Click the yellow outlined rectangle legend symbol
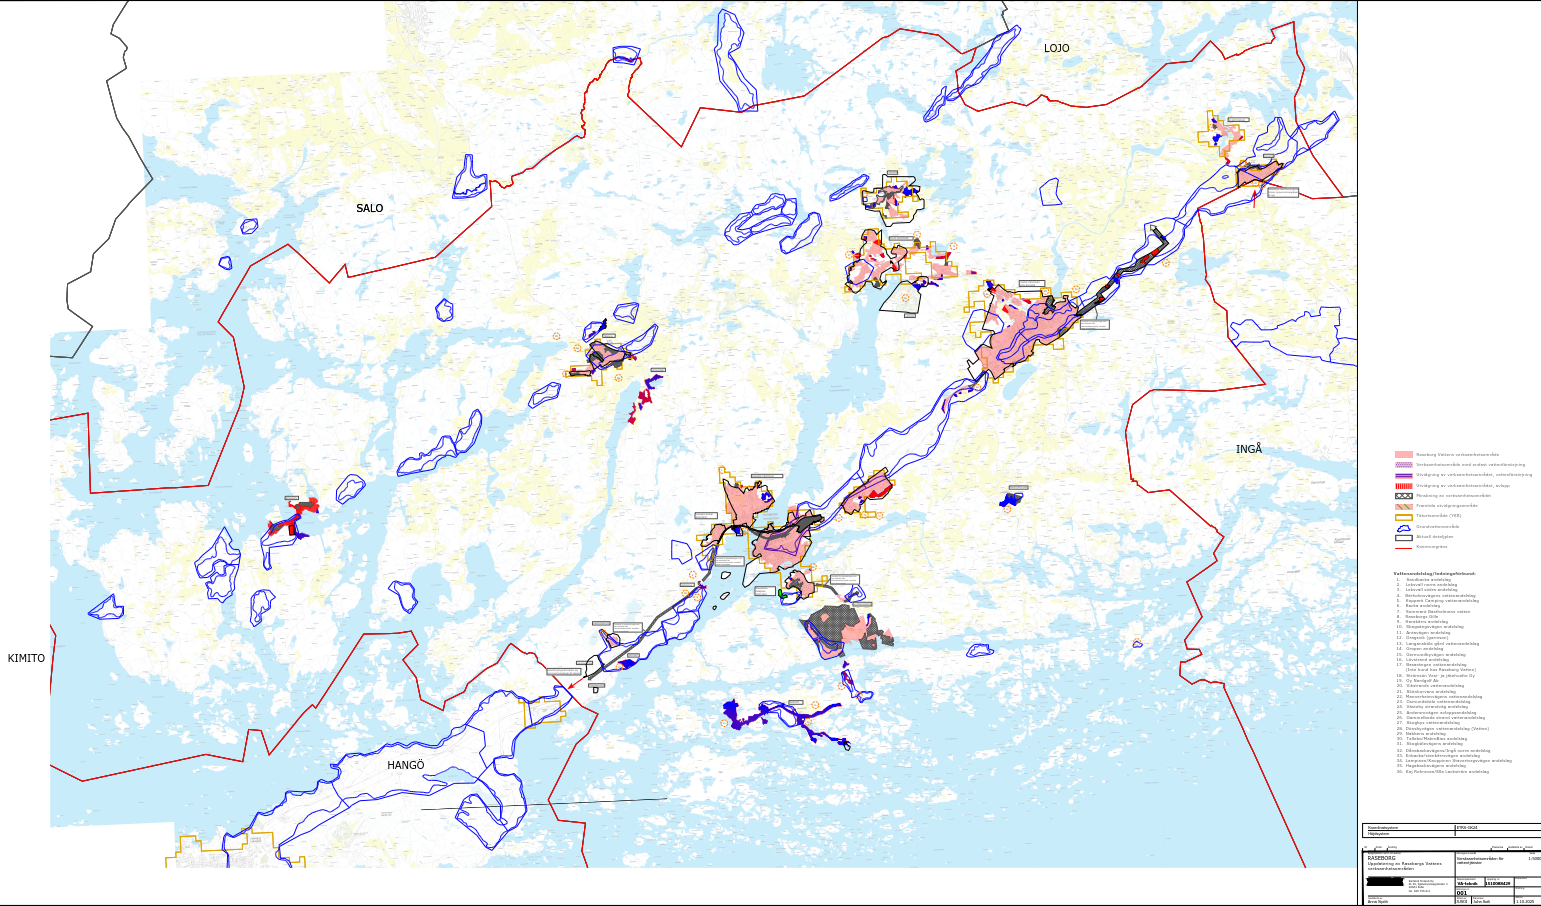Screen dimensions: 1541x906 (x=1403, y=516)
